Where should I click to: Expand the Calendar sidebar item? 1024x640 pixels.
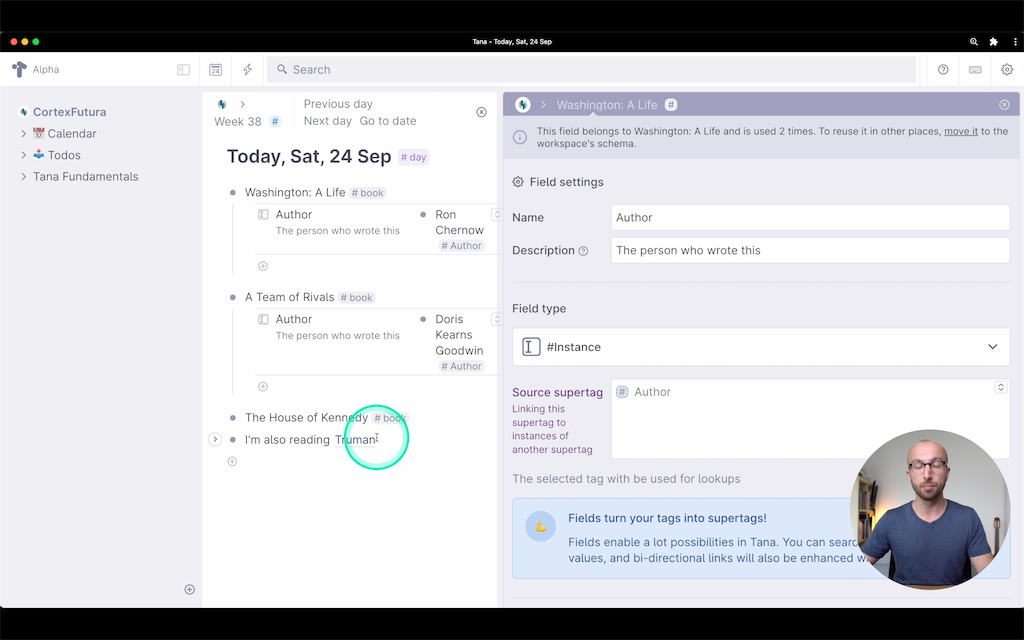pyautogui.click(x=24, y=134)
